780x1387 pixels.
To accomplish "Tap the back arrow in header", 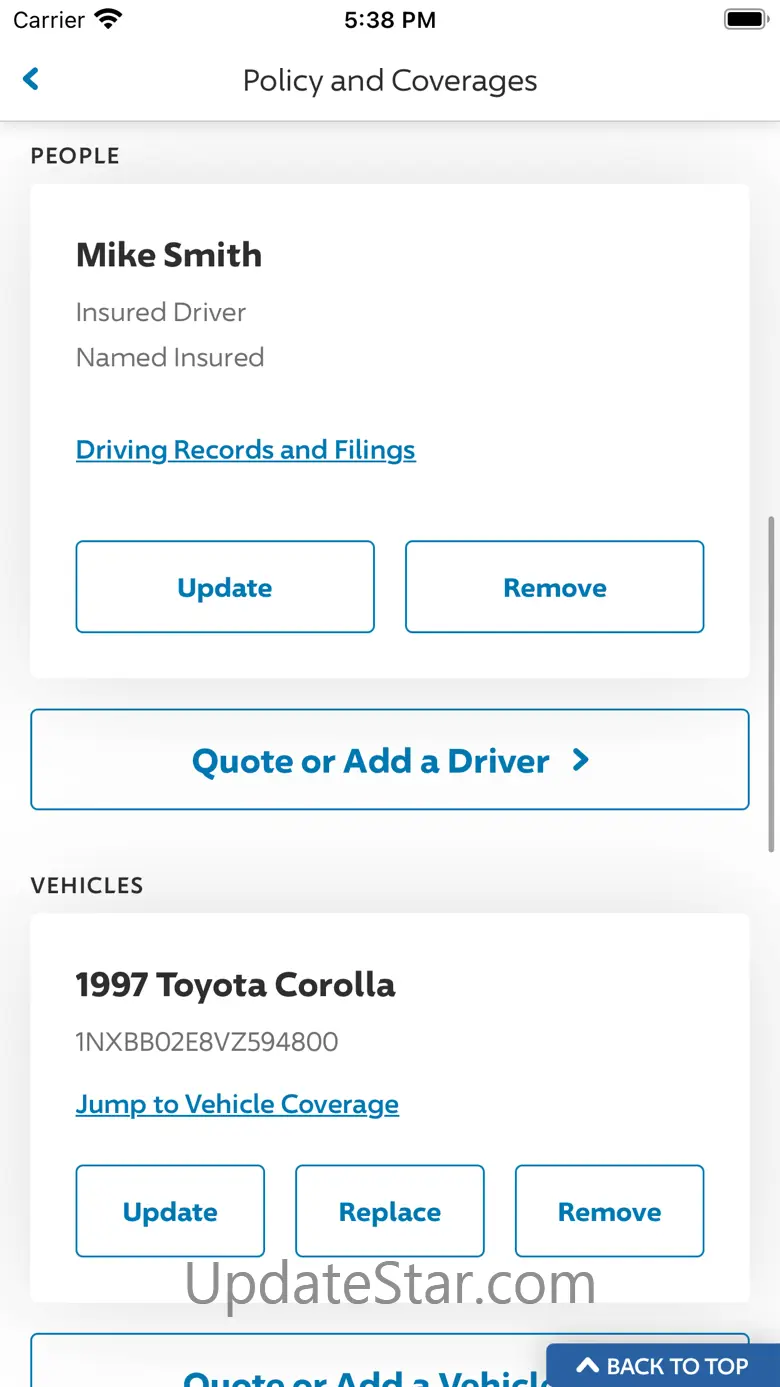I will (x=31, y=79).
